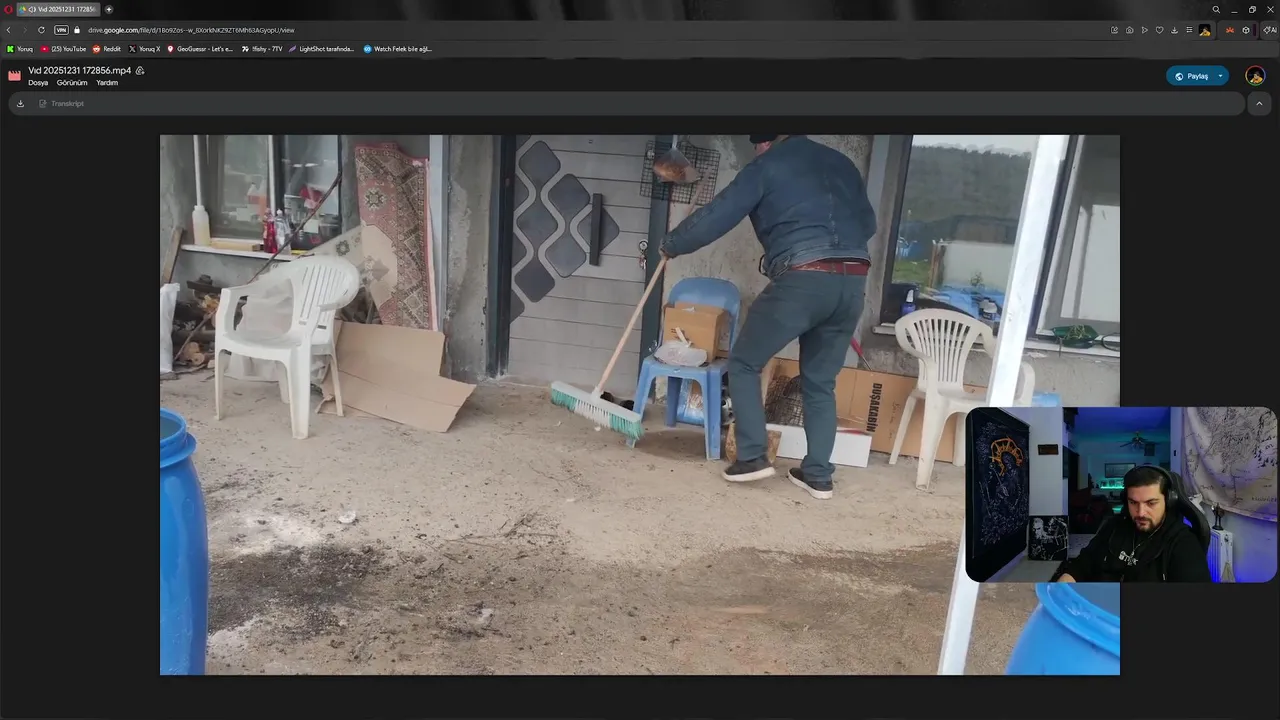Take a snapshot with the camera icon
Screen dimensions: 1280x720
coord(1130,30)
